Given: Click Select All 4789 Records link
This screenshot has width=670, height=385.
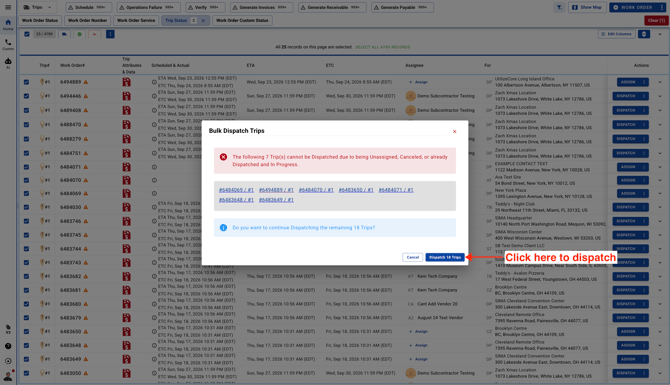Looking at the screenshot, I should pos(382,47).
